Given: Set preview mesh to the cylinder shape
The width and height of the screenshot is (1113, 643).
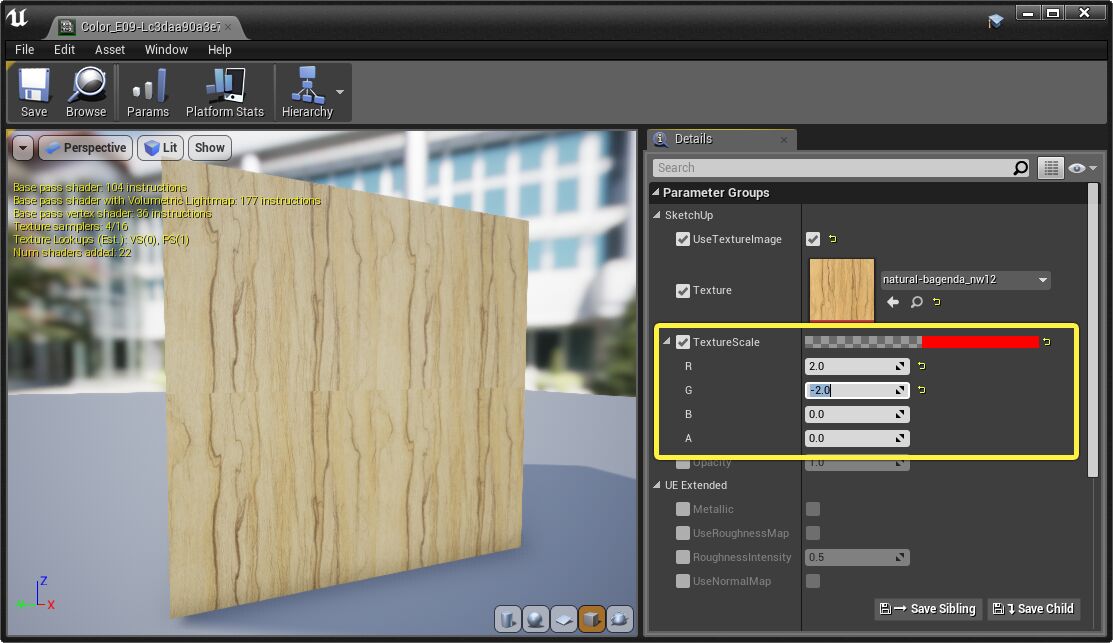Looking at the screenshot, I should [507, 618].
